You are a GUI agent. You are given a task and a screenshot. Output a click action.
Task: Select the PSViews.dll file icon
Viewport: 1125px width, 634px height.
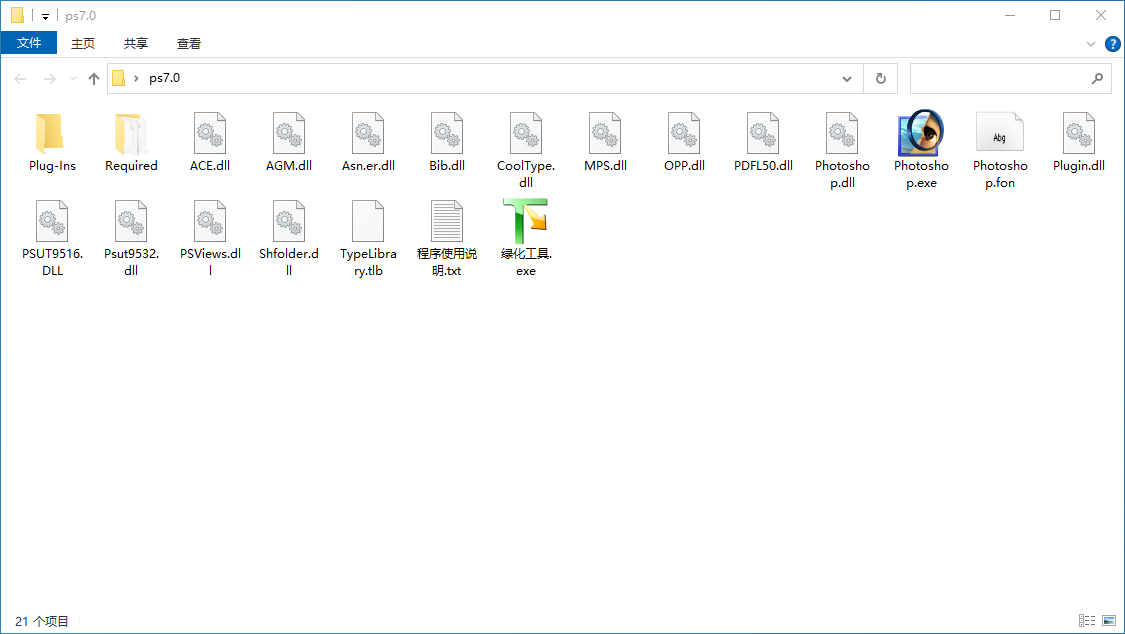click(210, 221)
